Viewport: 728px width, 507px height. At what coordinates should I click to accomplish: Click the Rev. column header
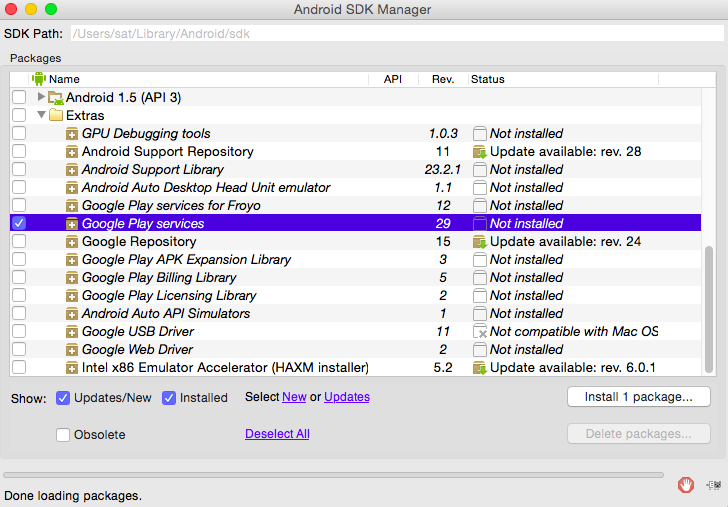click(443, 79)
